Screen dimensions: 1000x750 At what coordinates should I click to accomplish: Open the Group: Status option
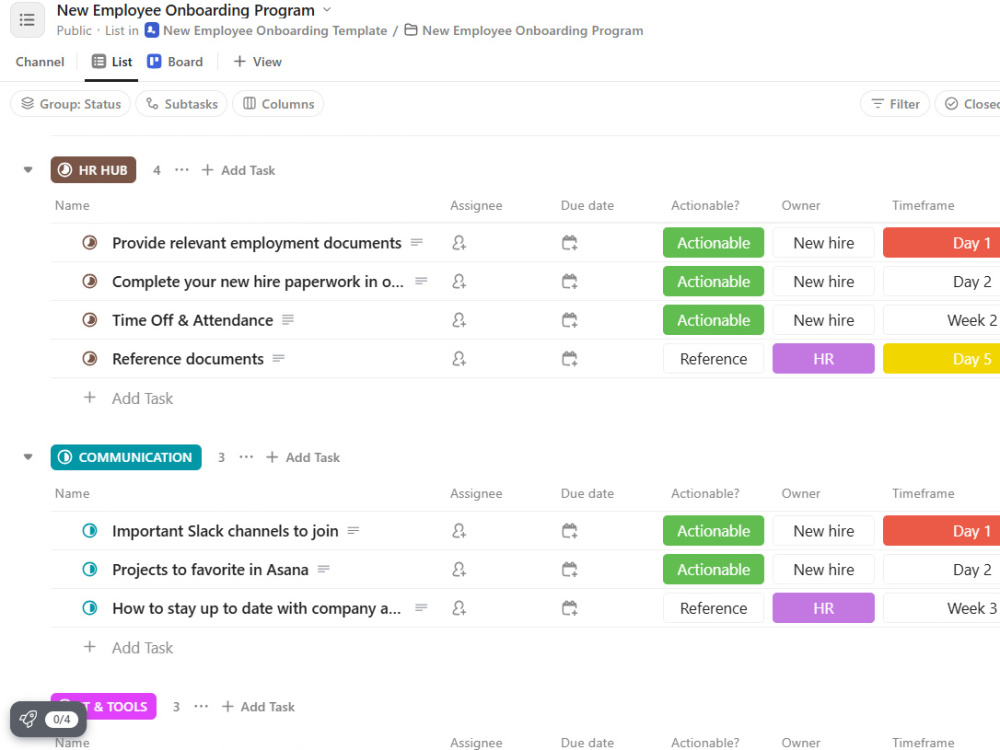[x=71, y=104]
